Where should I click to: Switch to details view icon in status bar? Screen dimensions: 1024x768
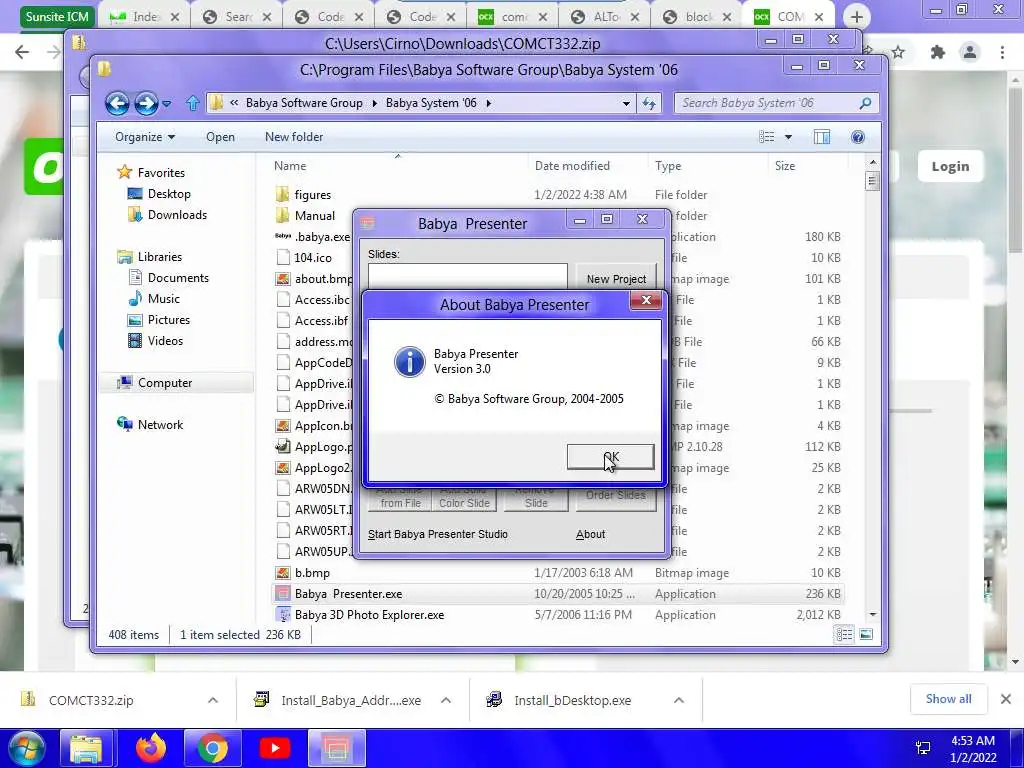(844, 634)
